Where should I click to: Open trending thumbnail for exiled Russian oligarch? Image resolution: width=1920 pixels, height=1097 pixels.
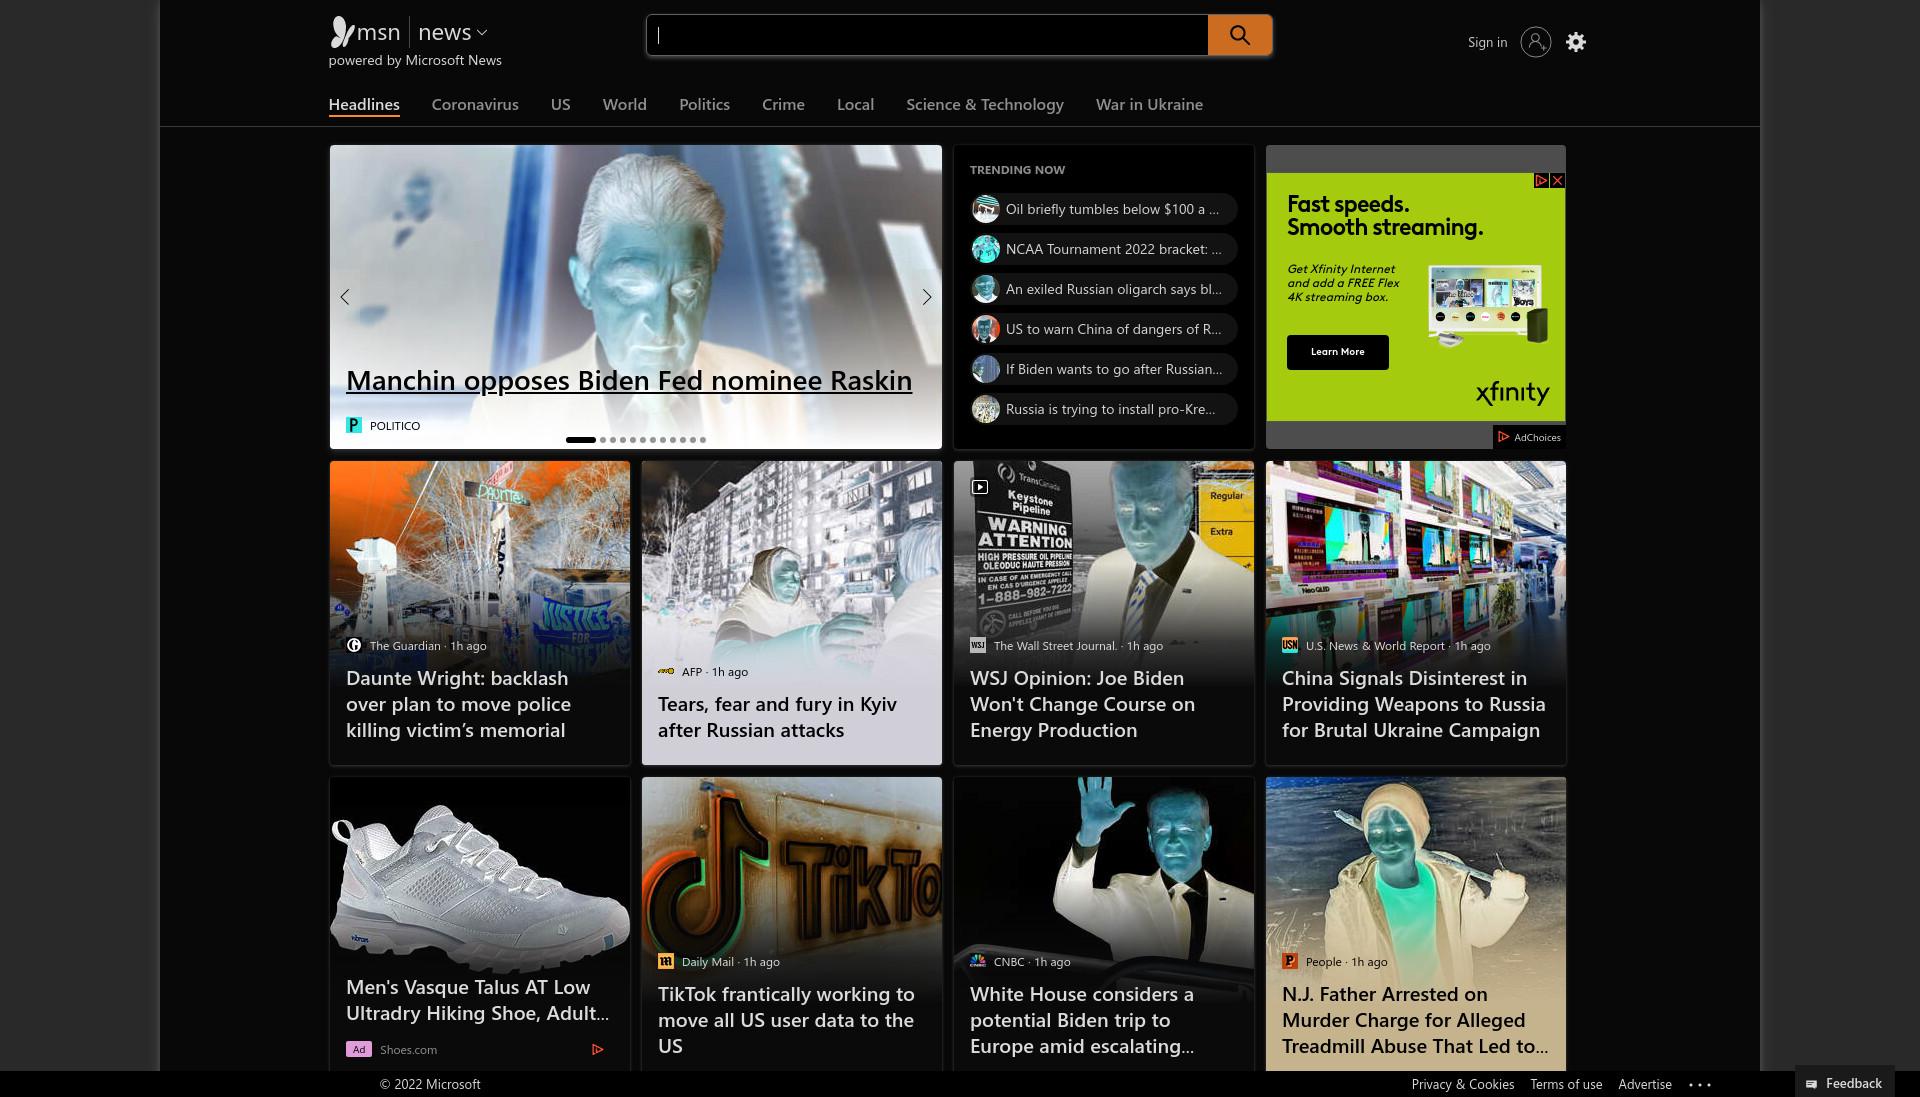pos(986,289)
